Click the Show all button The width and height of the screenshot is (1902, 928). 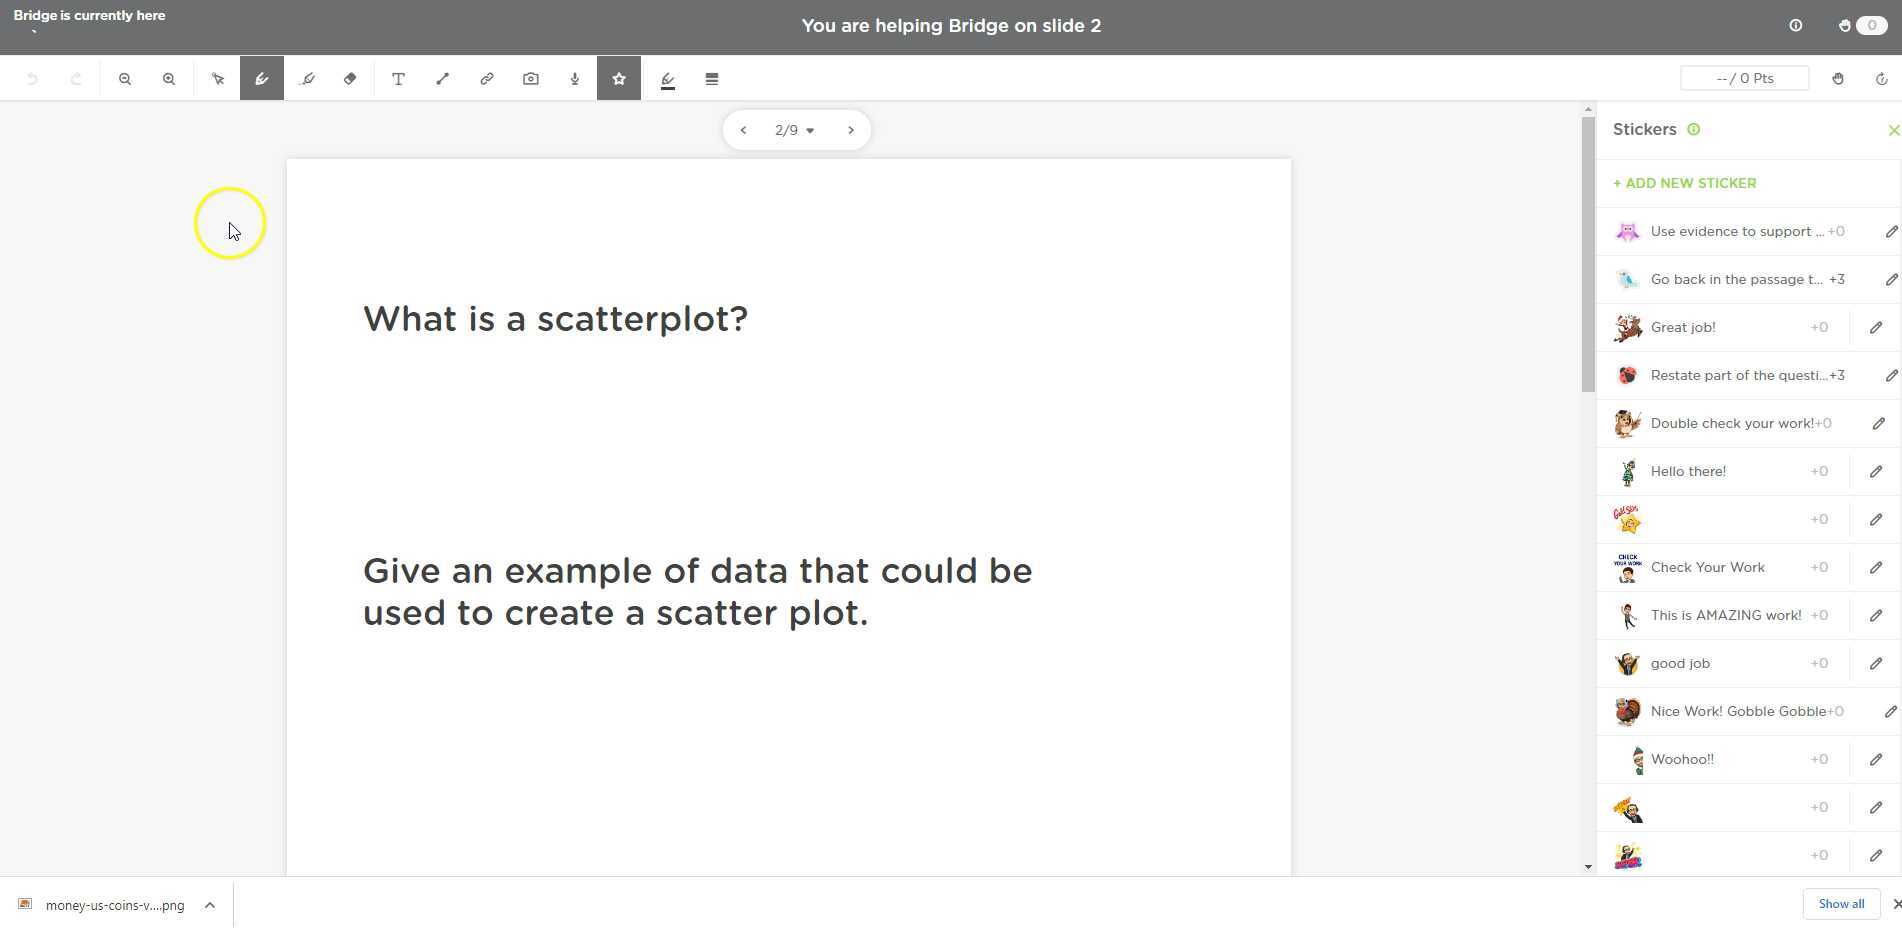coord(1841,904)
